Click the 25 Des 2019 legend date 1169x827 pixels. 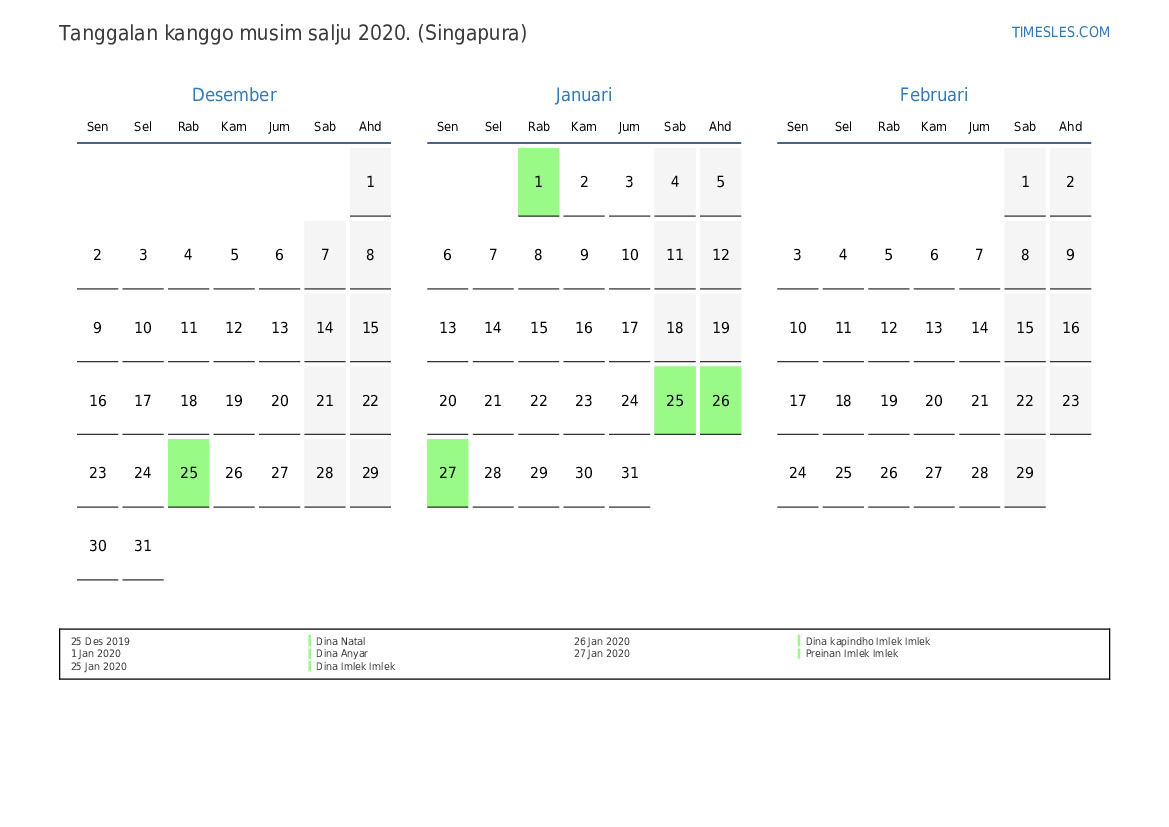pos(100,642)
